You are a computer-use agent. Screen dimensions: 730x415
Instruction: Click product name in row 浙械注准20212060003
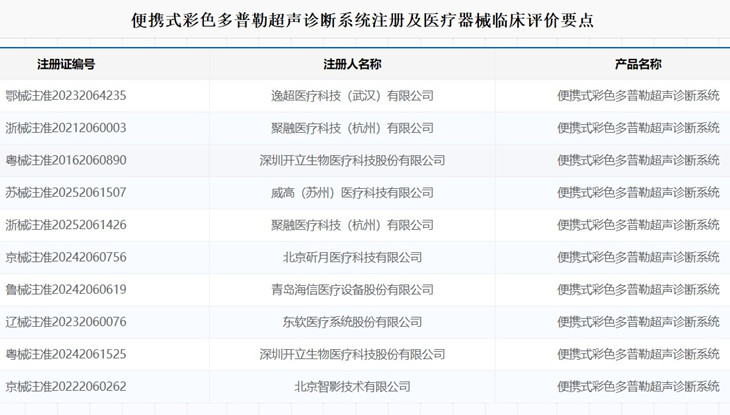[x=638, y=128]
